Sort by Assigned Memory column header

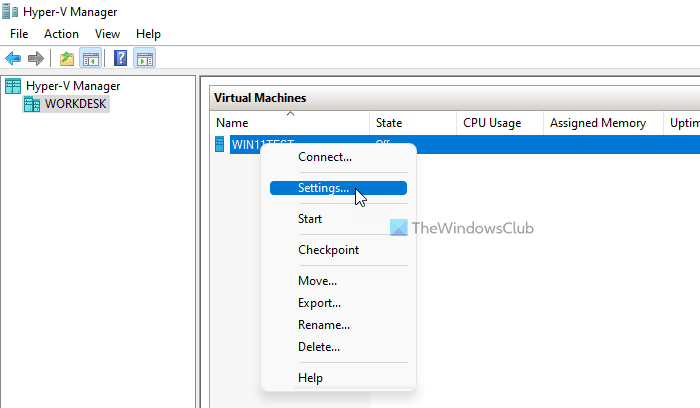pyautogui.click(x=603, y=123)
